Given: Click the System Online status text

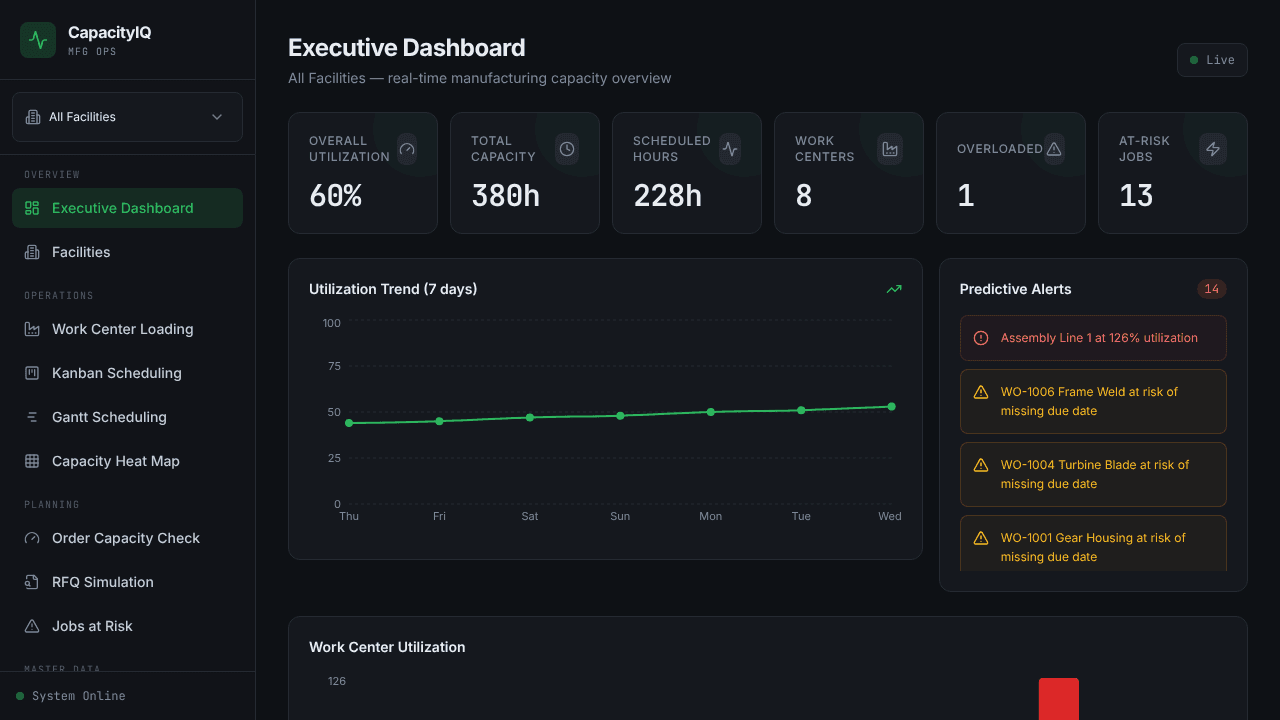Looking at the screenshot, I should (79, 696).
